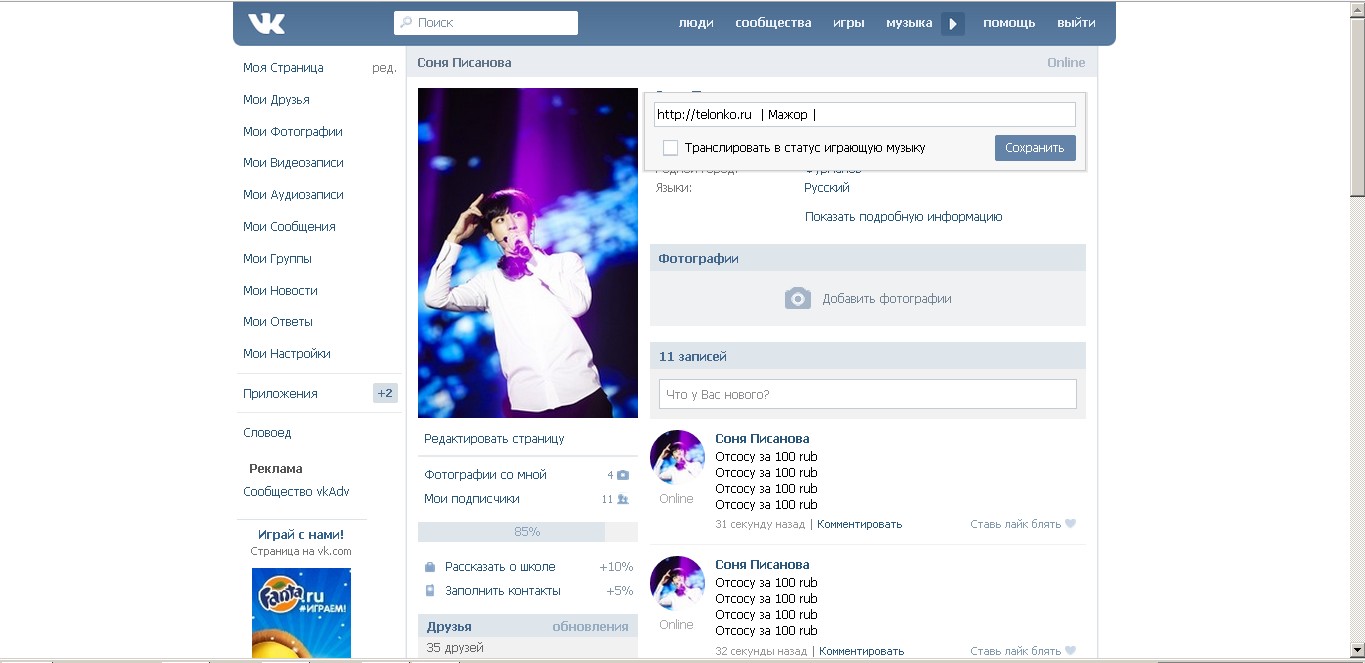Open Редактировать страницу link
This screenshot has width=1365, height=663.
coord(494,439)
